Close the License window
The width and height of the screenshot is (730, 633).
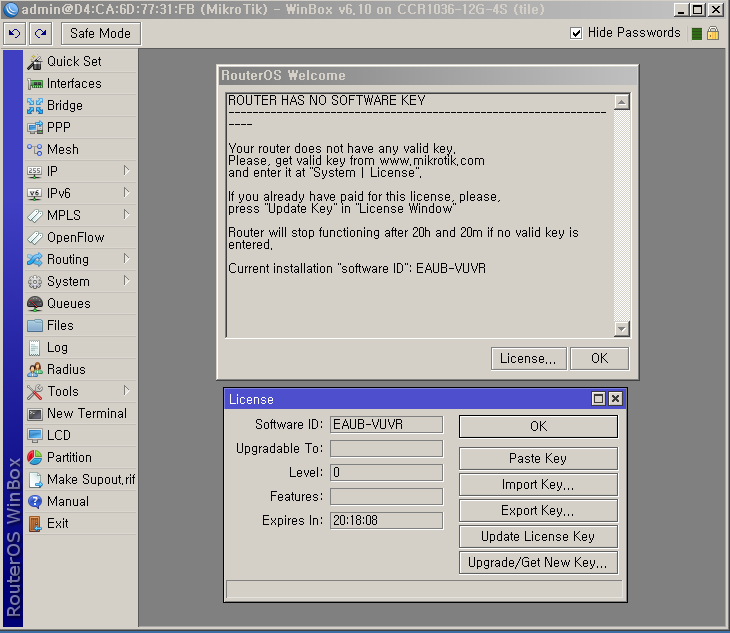coord(615,399)
